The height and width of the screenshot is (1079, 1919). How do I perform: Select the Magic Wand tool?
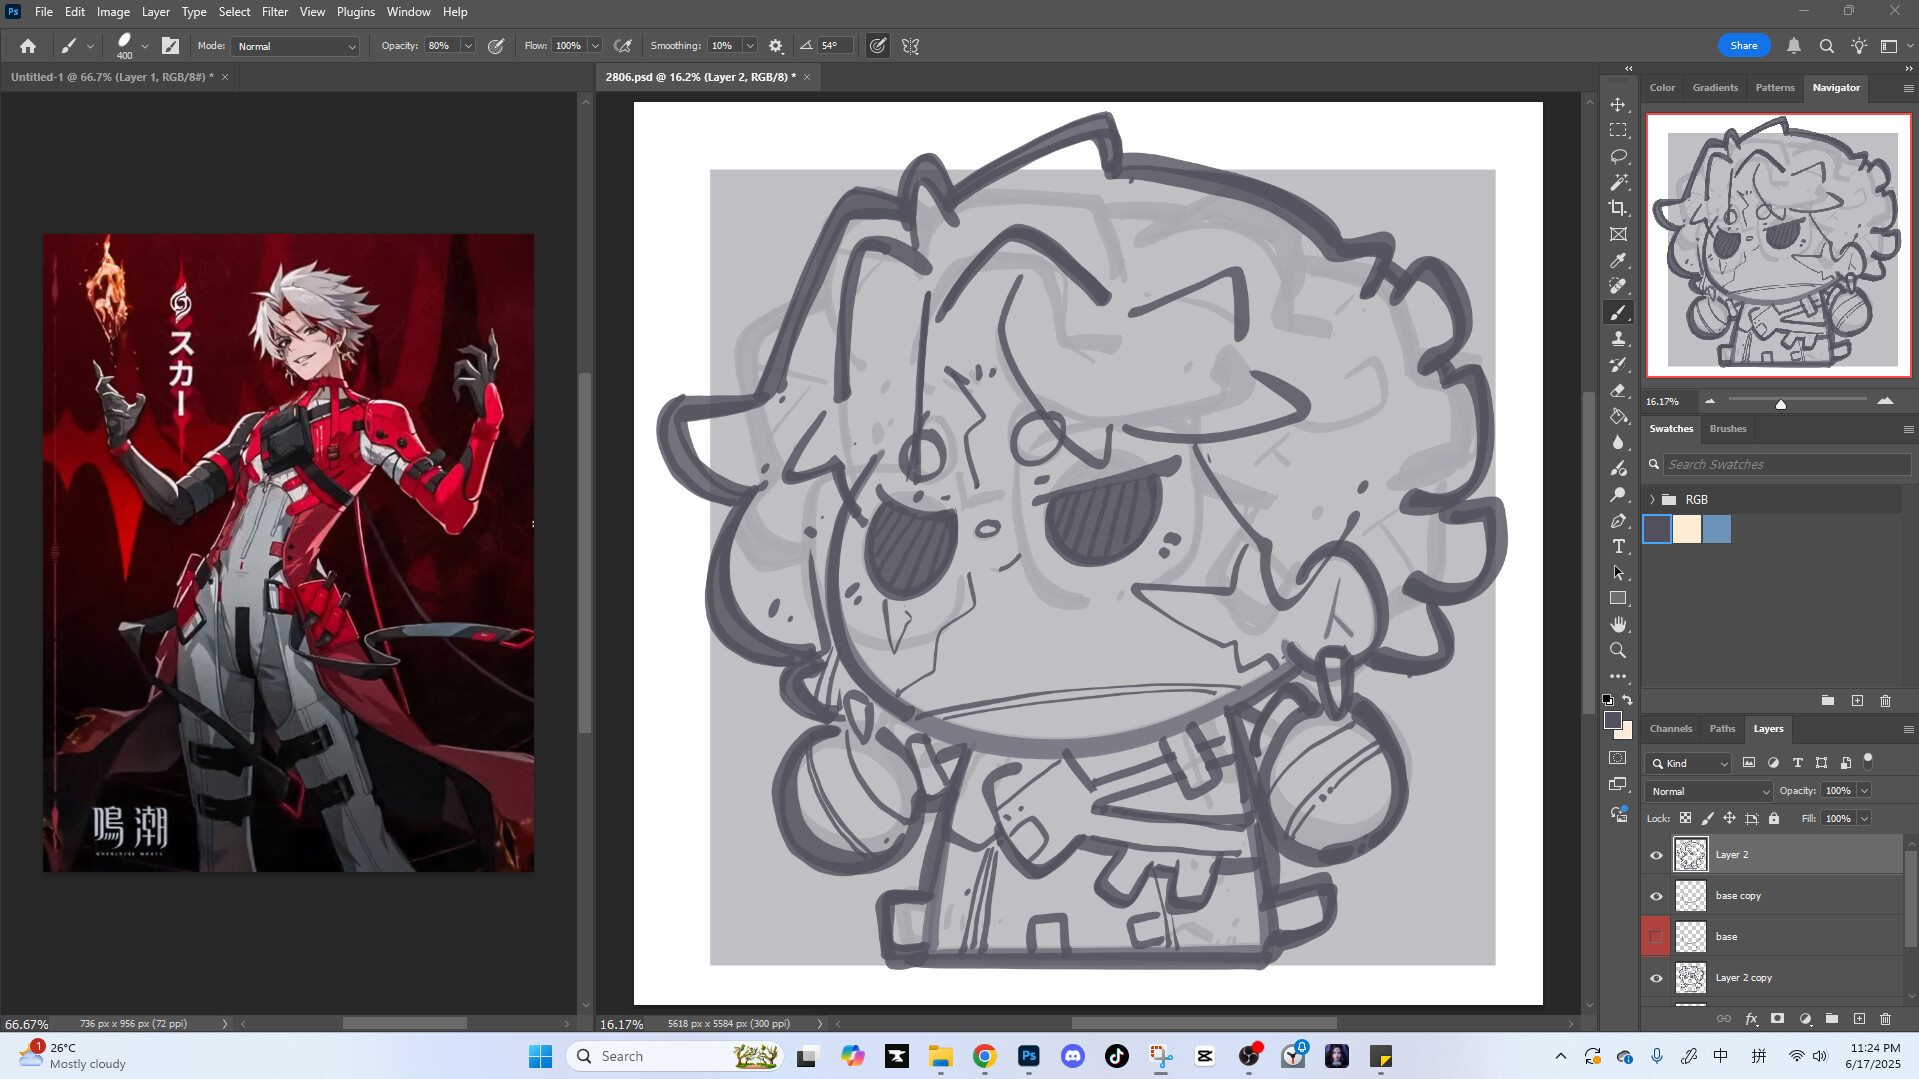coord(1618,182)
